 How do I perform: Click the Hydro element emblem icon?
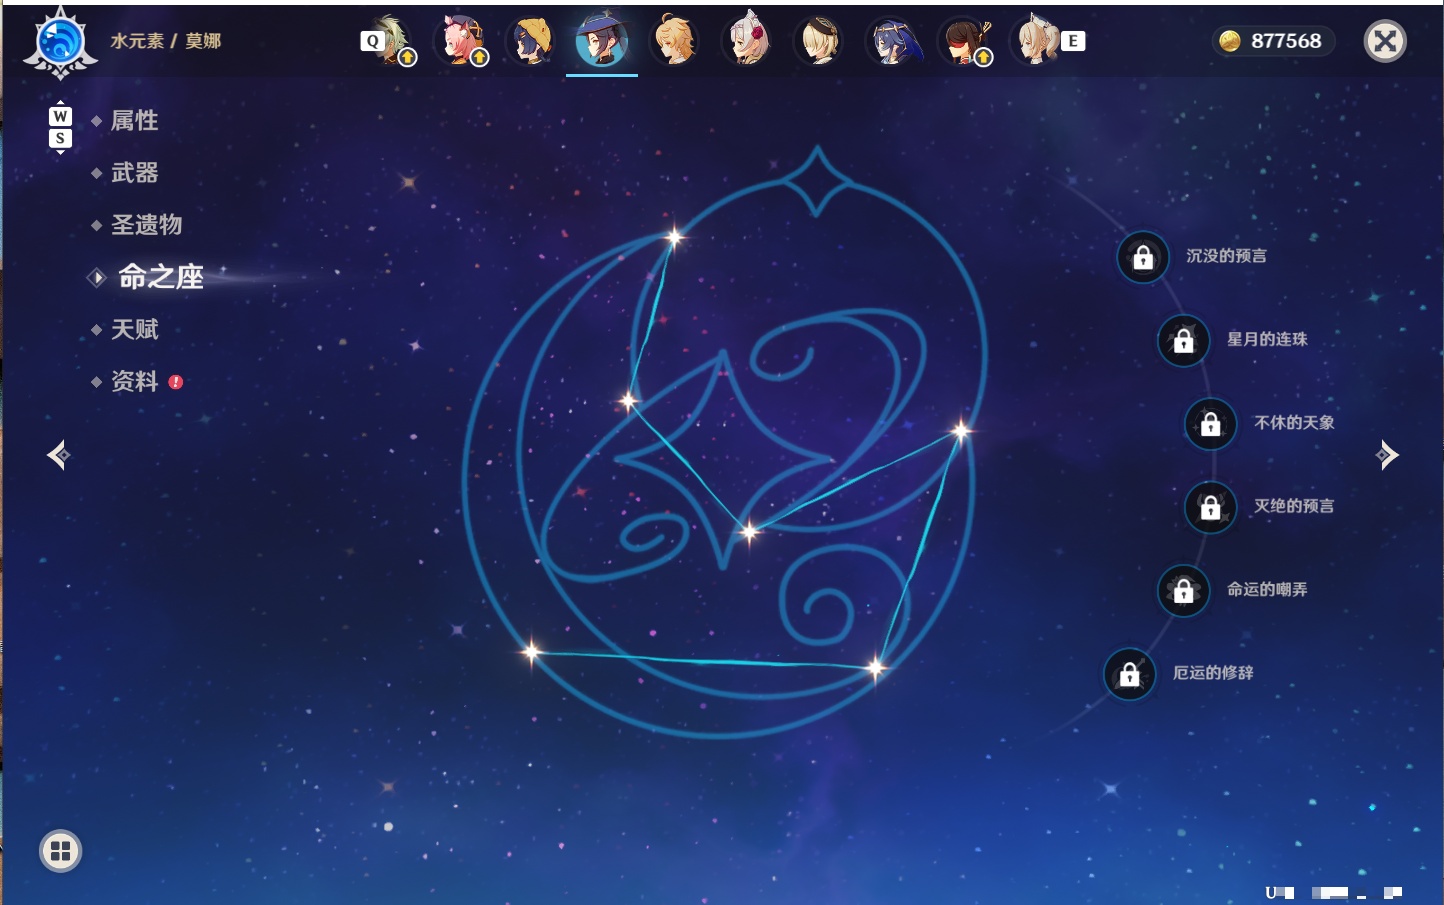coord(60,43)
